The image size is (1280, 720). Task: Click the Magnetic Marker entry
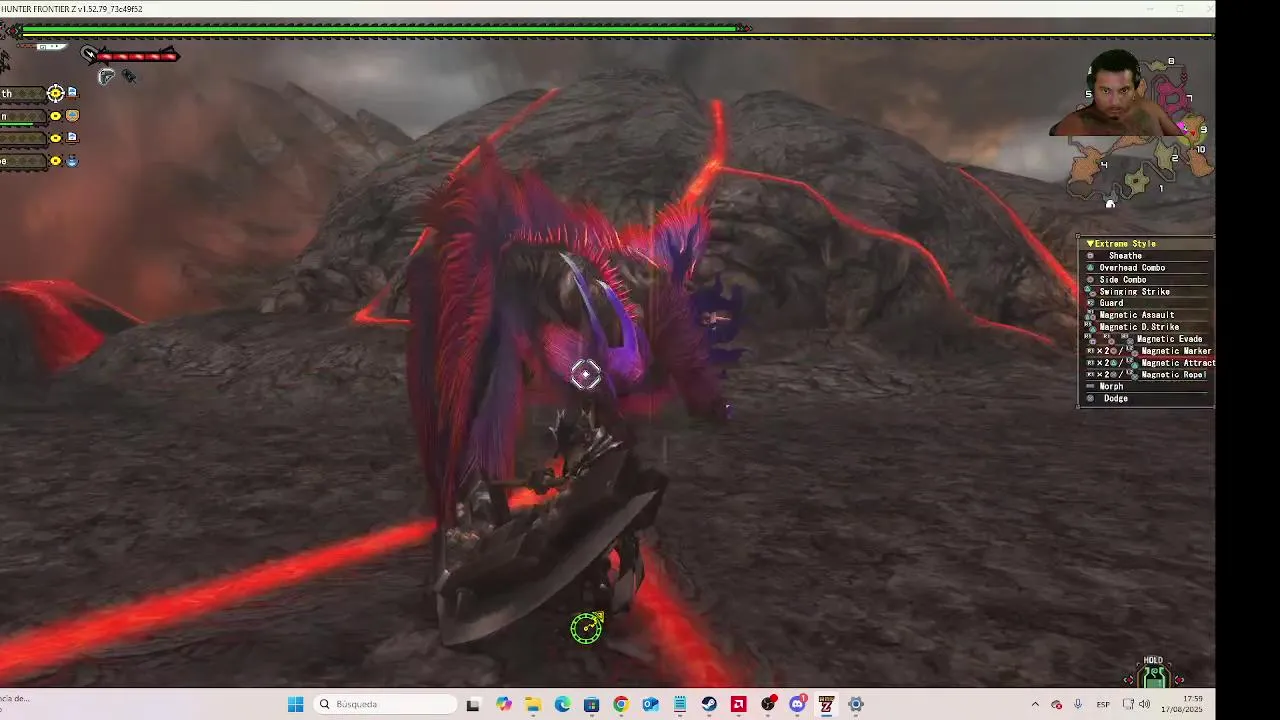(x=1175, y=351)
